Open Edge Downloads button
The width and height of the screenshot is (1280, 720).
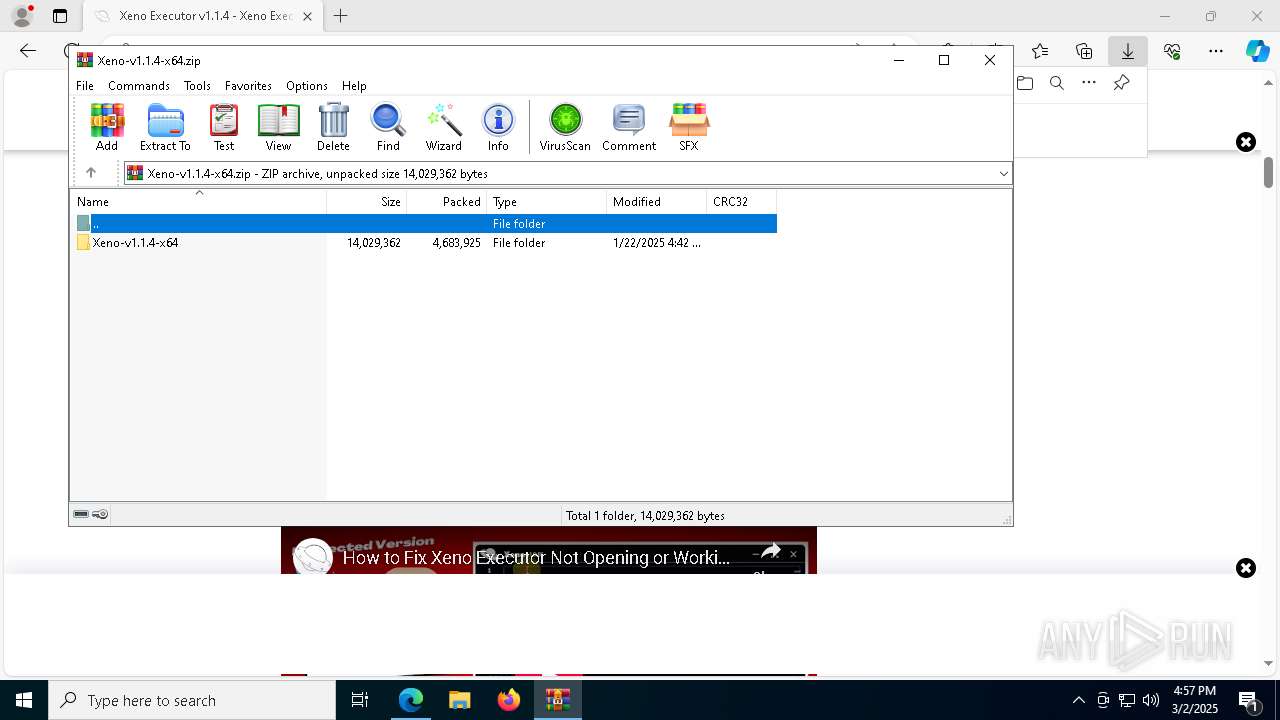click(x=1128, y=51)
